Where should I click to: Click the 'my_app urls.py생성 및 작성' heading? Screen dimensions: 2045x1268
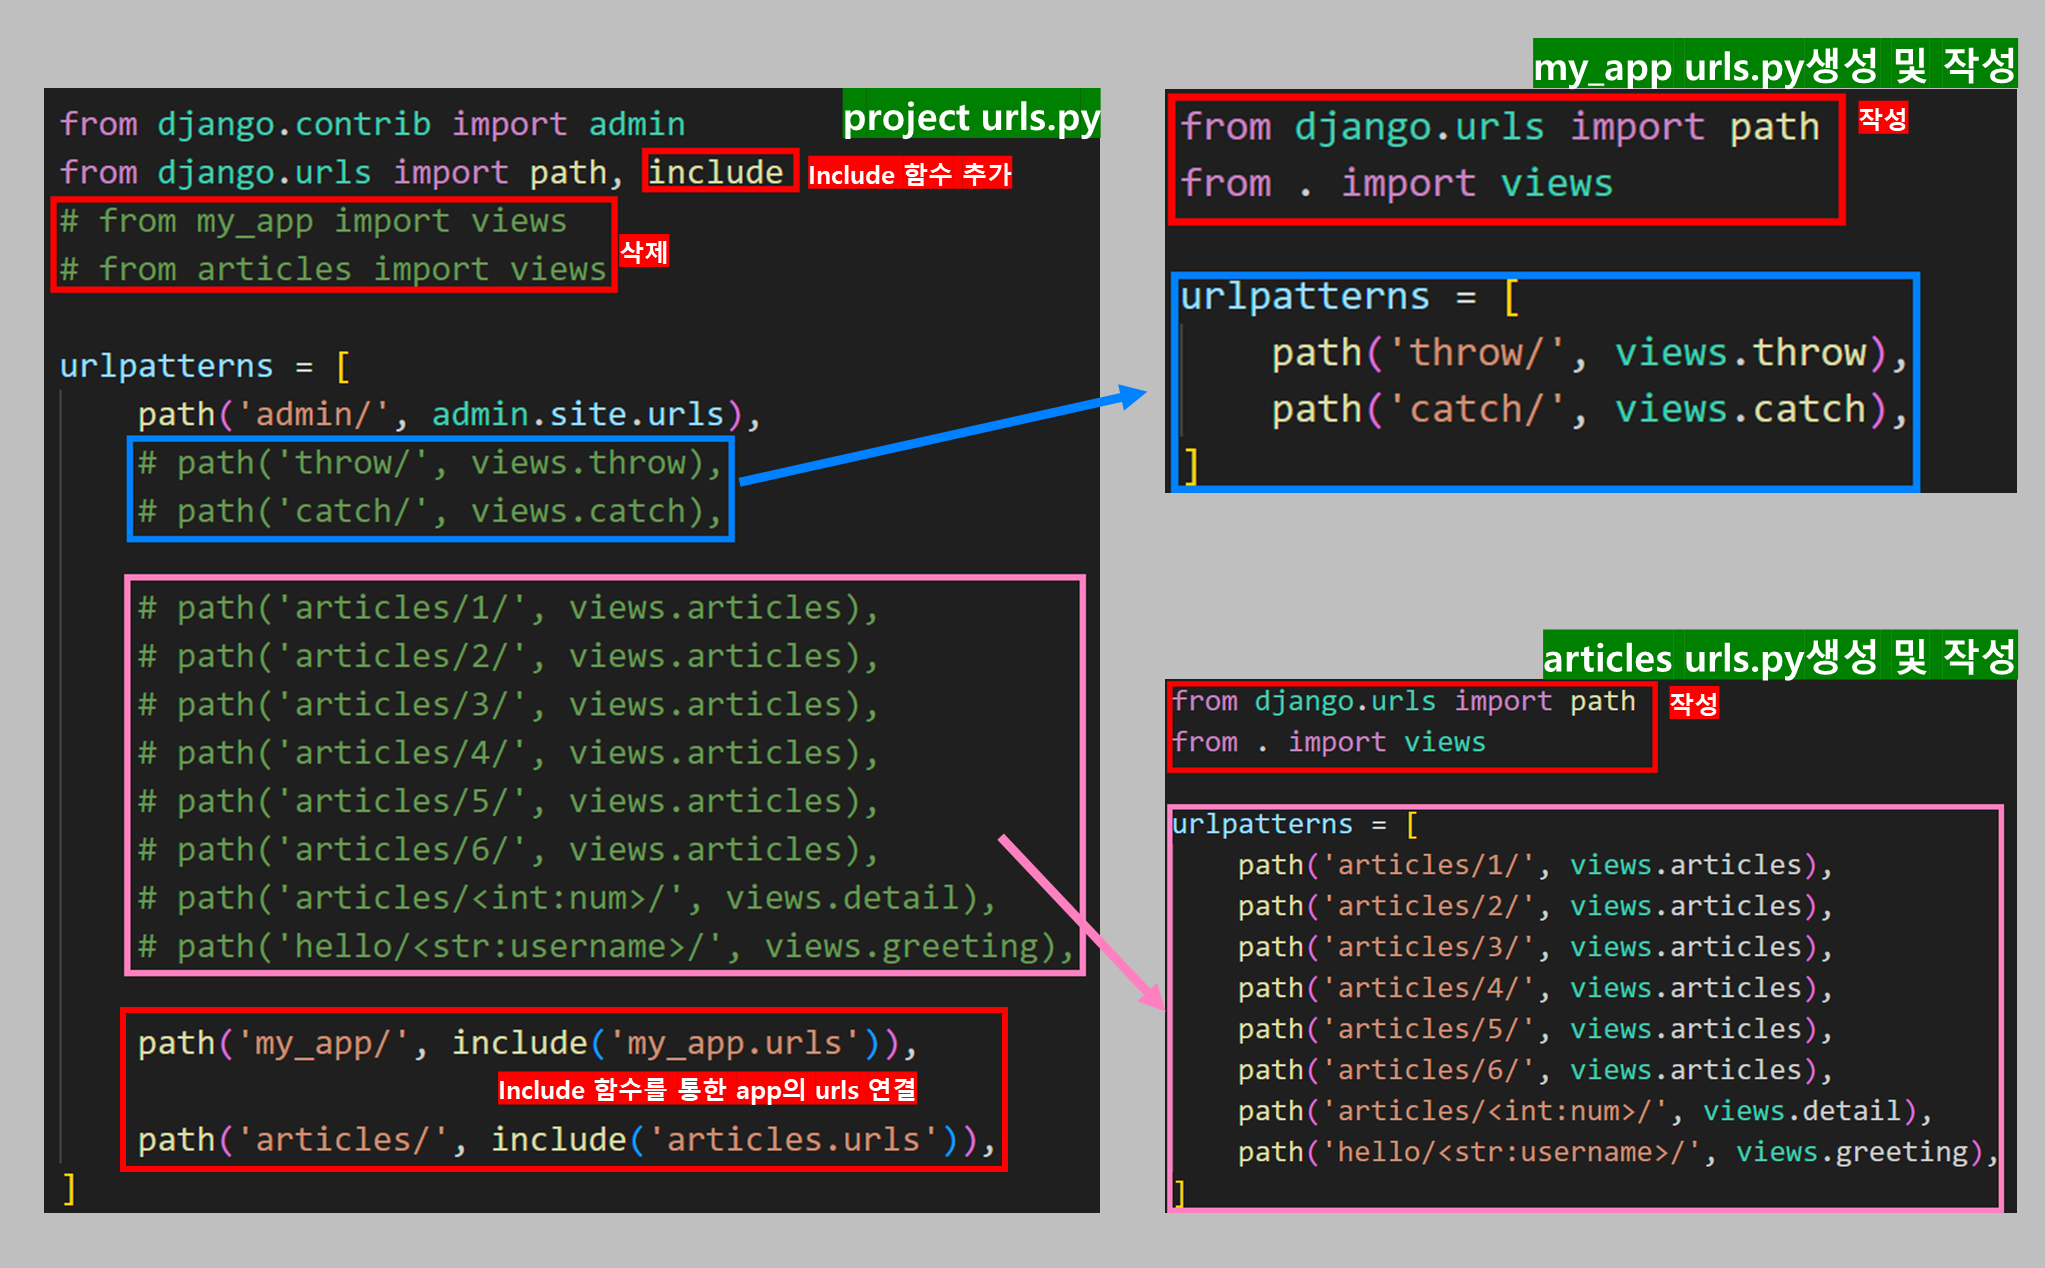click(x=1774, y=66)
